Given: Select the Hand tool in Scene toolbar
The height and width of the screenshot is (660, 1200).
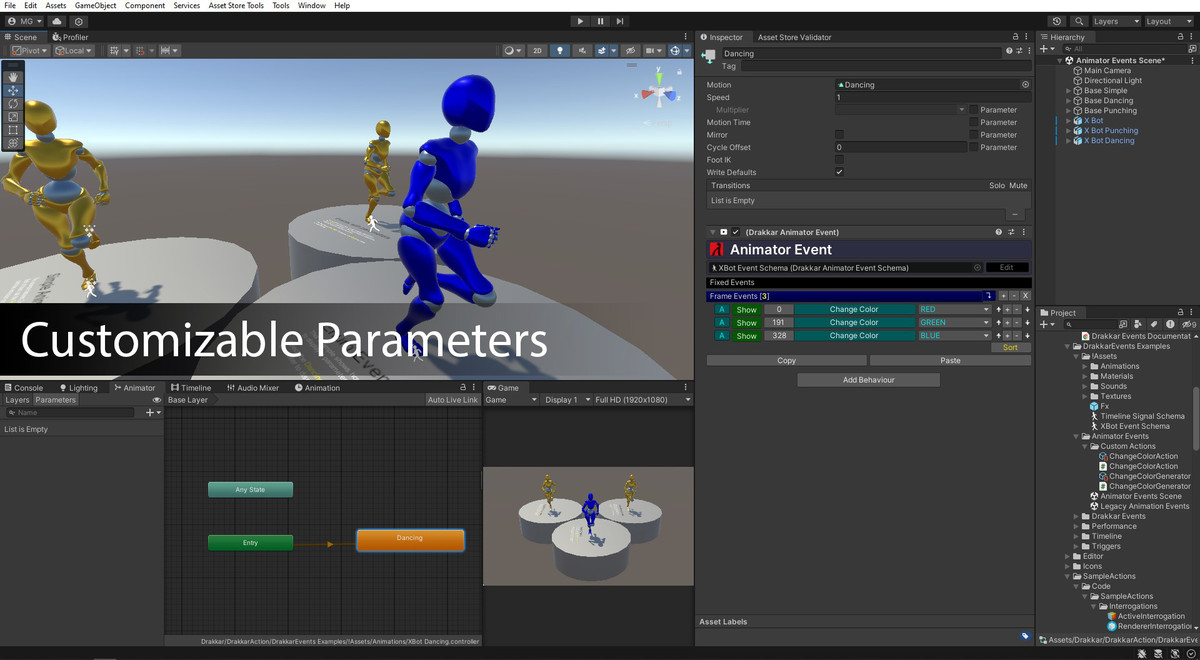Looking at the screenshot, I should pos(13,76).
